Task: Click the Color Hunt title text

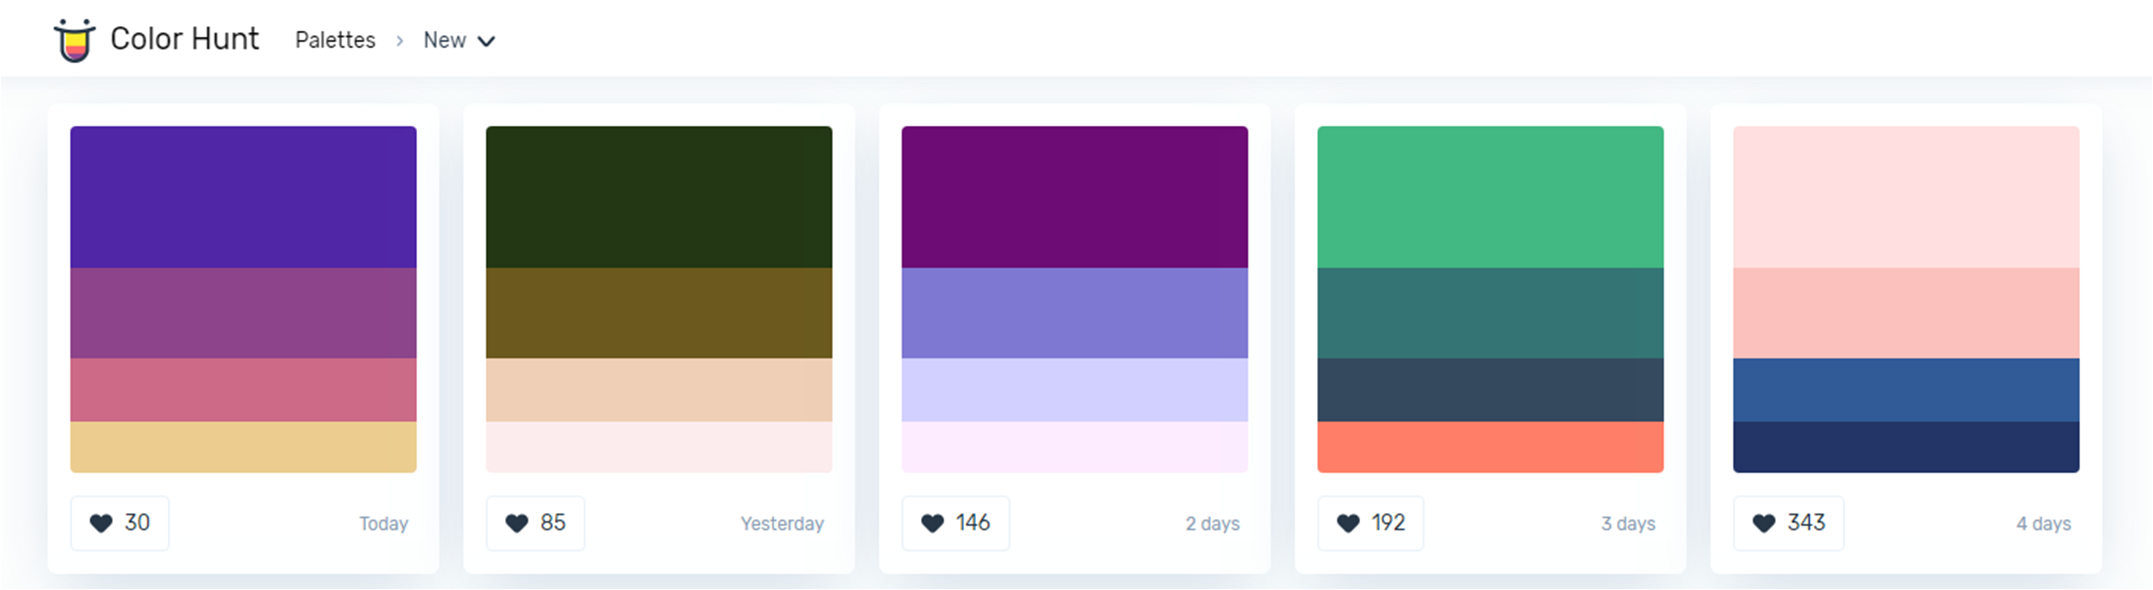Action: click(x=184, y=39)
